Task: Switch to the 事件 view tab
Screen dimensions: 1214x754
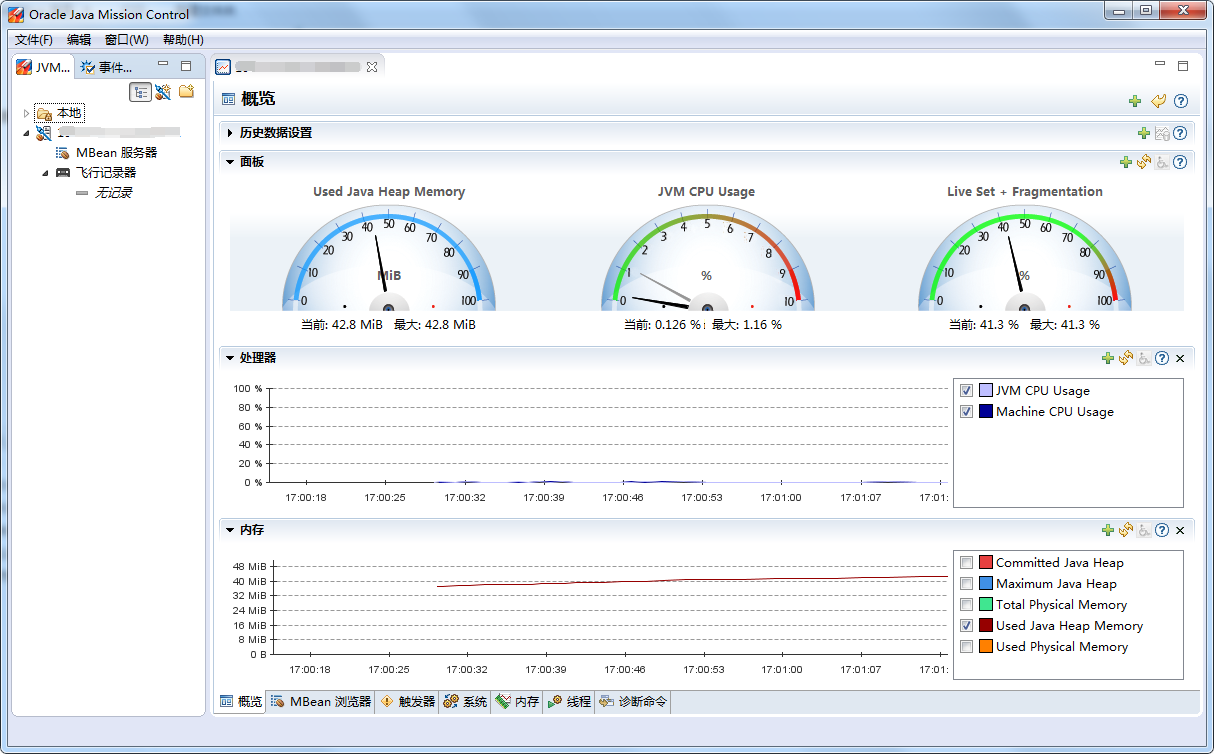Action: (x=108, y=67)
